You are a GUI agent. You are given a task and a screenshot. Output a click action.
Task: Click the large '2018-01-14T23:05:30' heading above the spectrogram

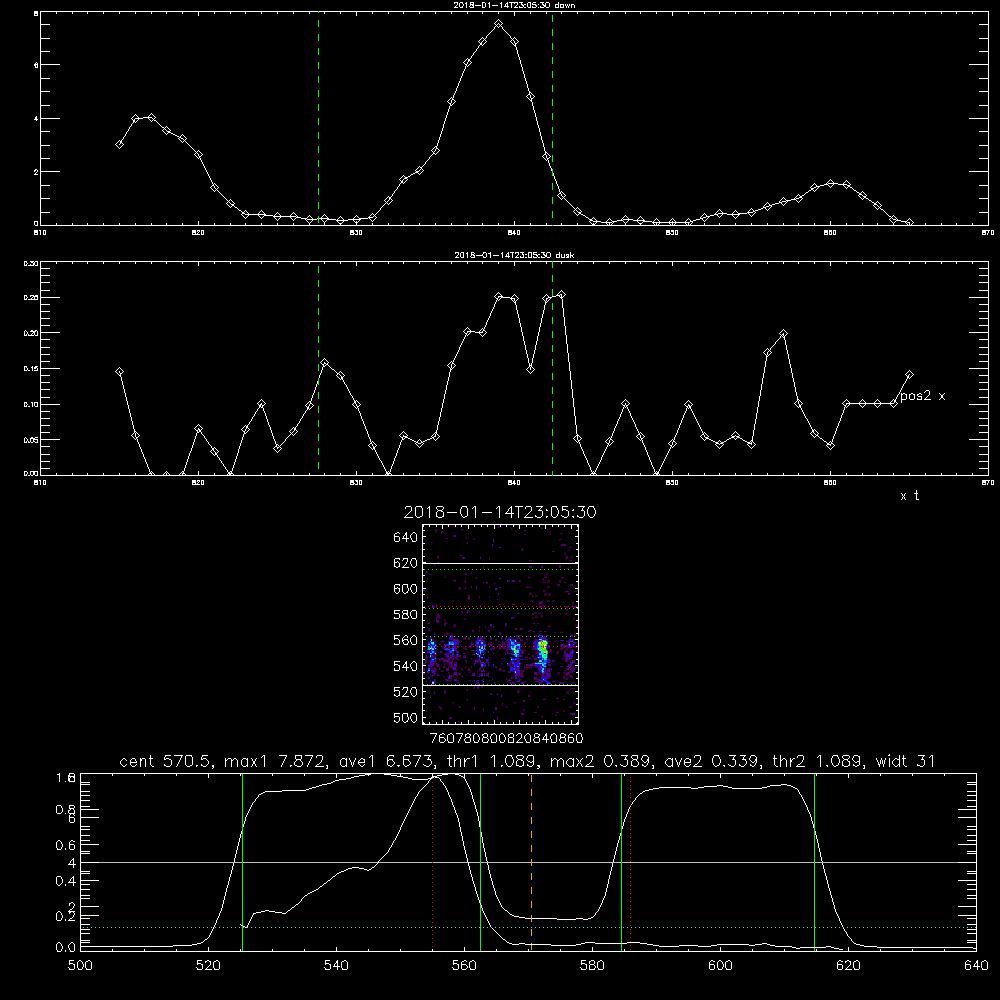[500, 512]
